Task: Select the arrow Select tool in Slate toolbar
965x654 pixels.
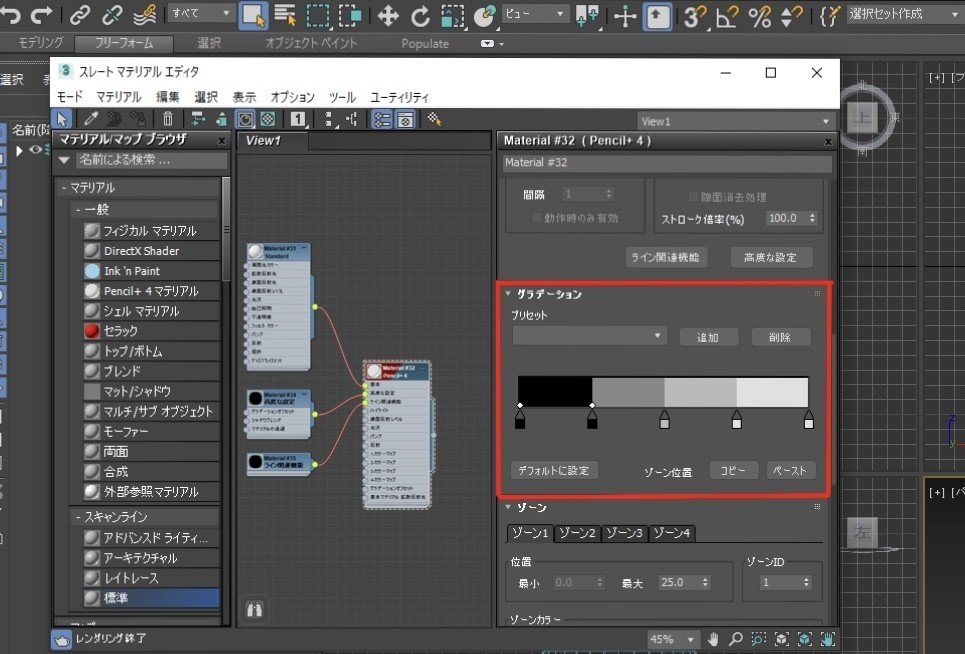Action: 62,119
